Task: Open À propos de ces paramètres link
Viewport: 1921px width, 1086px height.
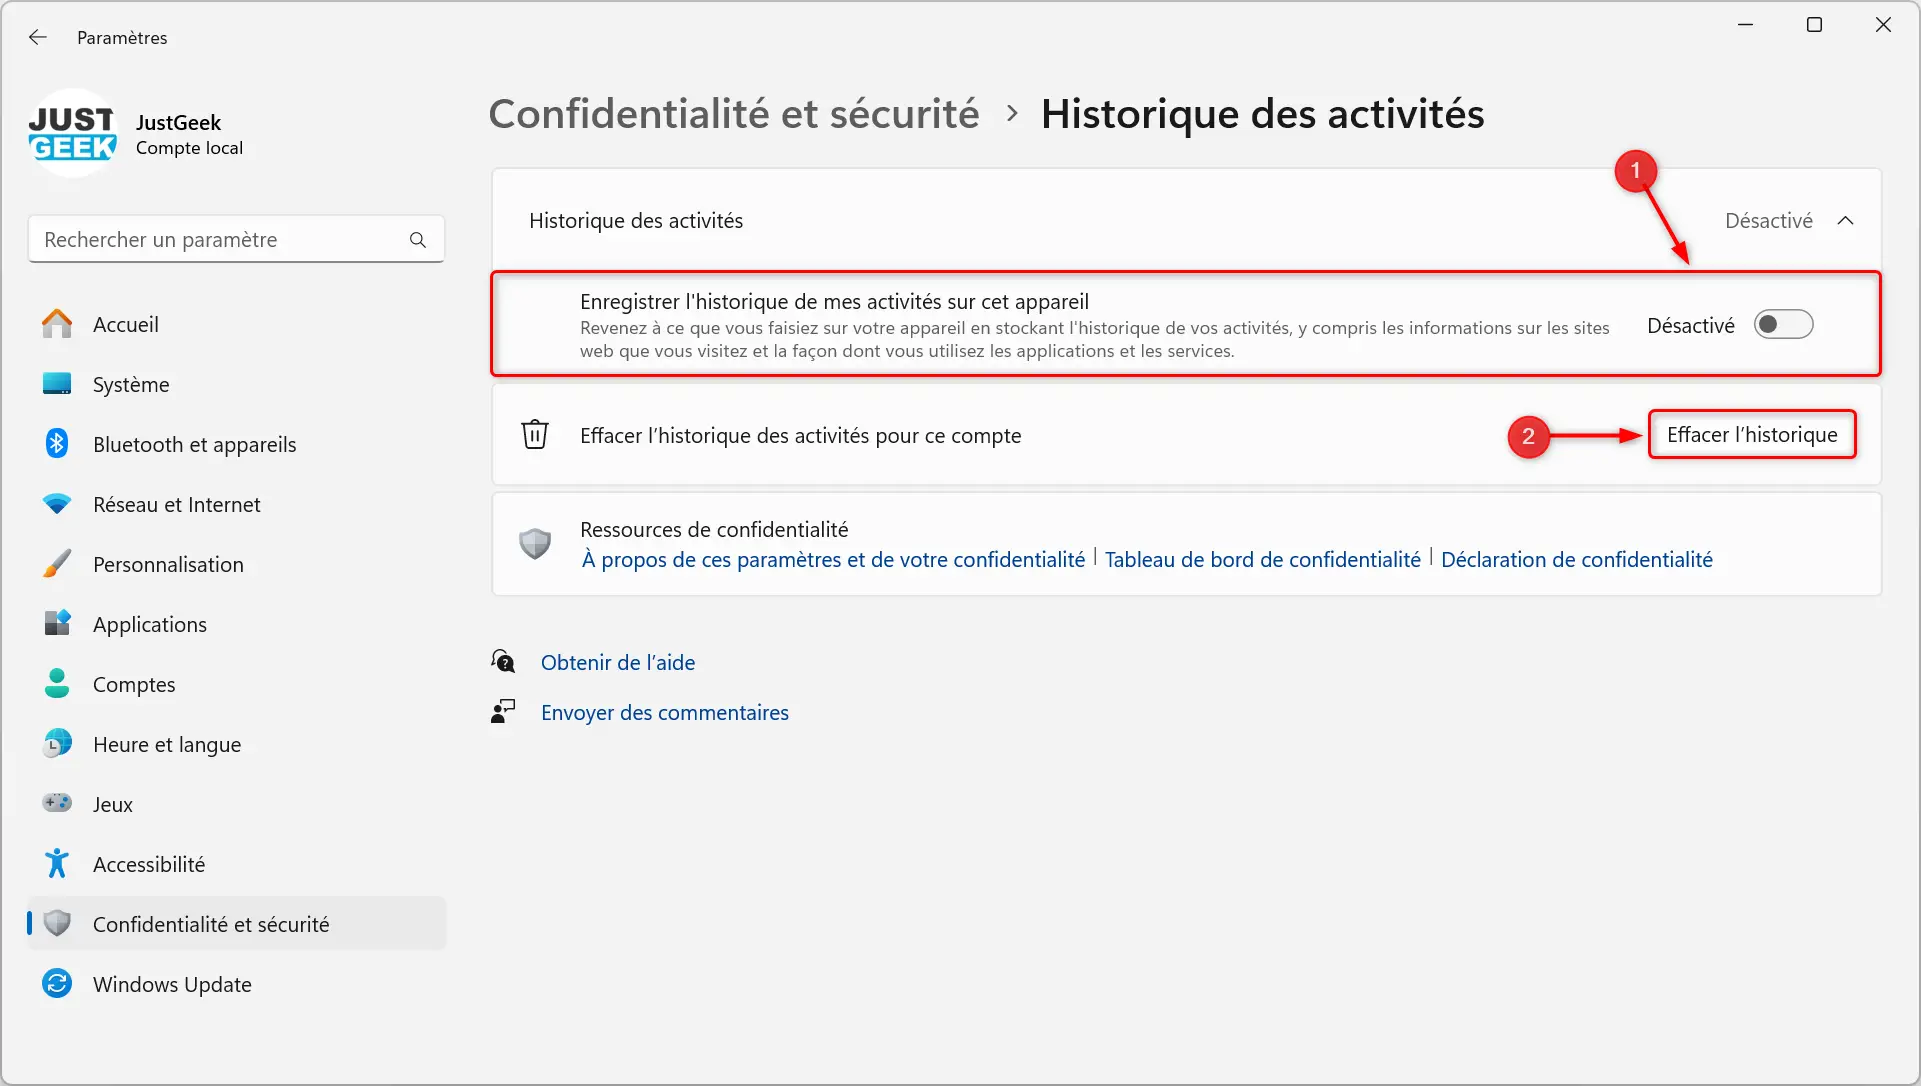Action: [x=833, y=560]
